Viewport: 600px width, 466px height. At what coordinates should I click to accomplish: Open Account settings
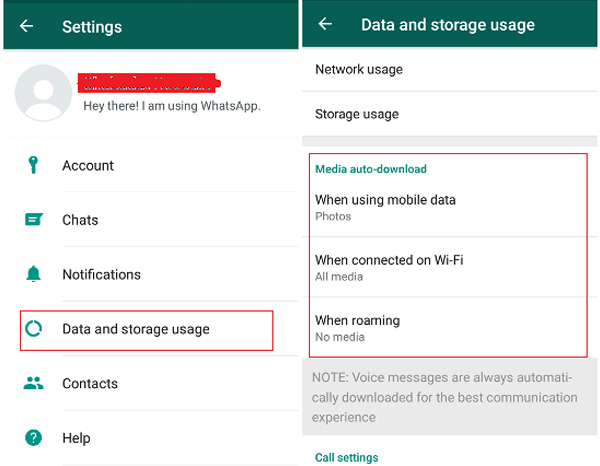(x=151, y=165)
